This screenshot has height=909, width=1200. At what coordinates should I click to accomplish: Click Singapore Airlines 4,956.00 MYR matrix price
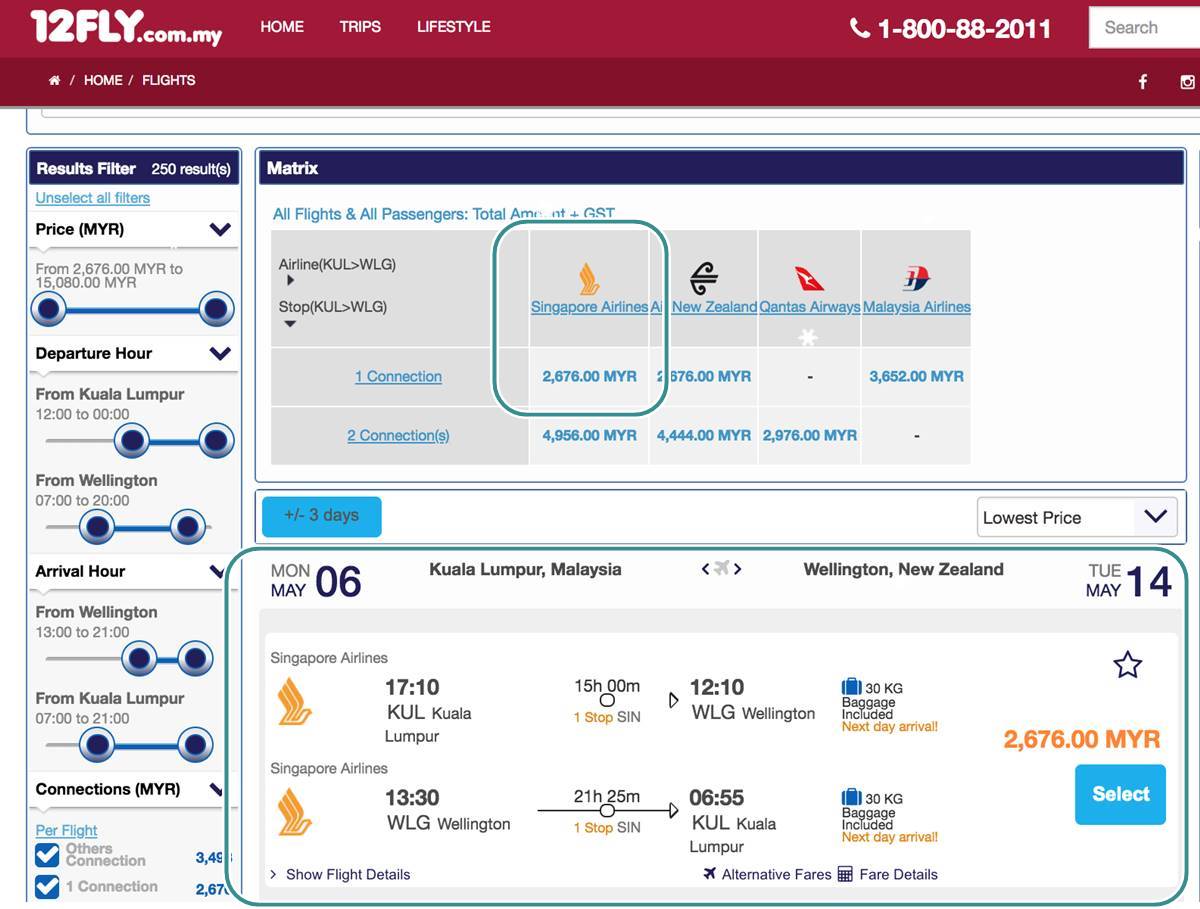(589, 435)
